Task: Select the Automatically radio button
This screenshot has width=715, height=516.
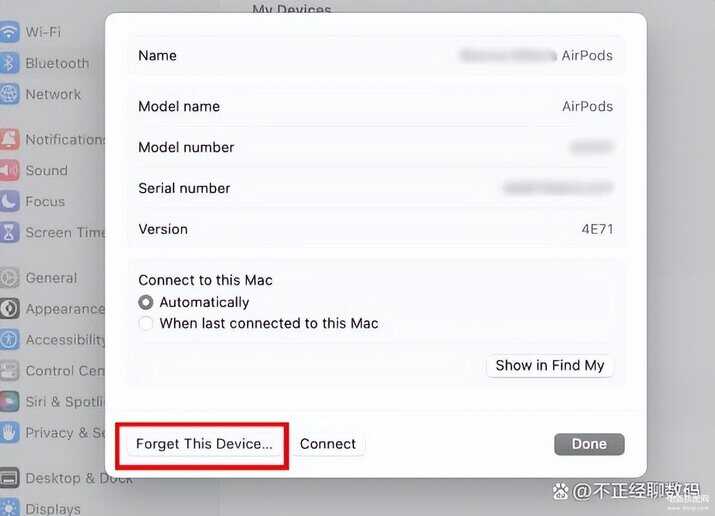Action: pos(146,302)
